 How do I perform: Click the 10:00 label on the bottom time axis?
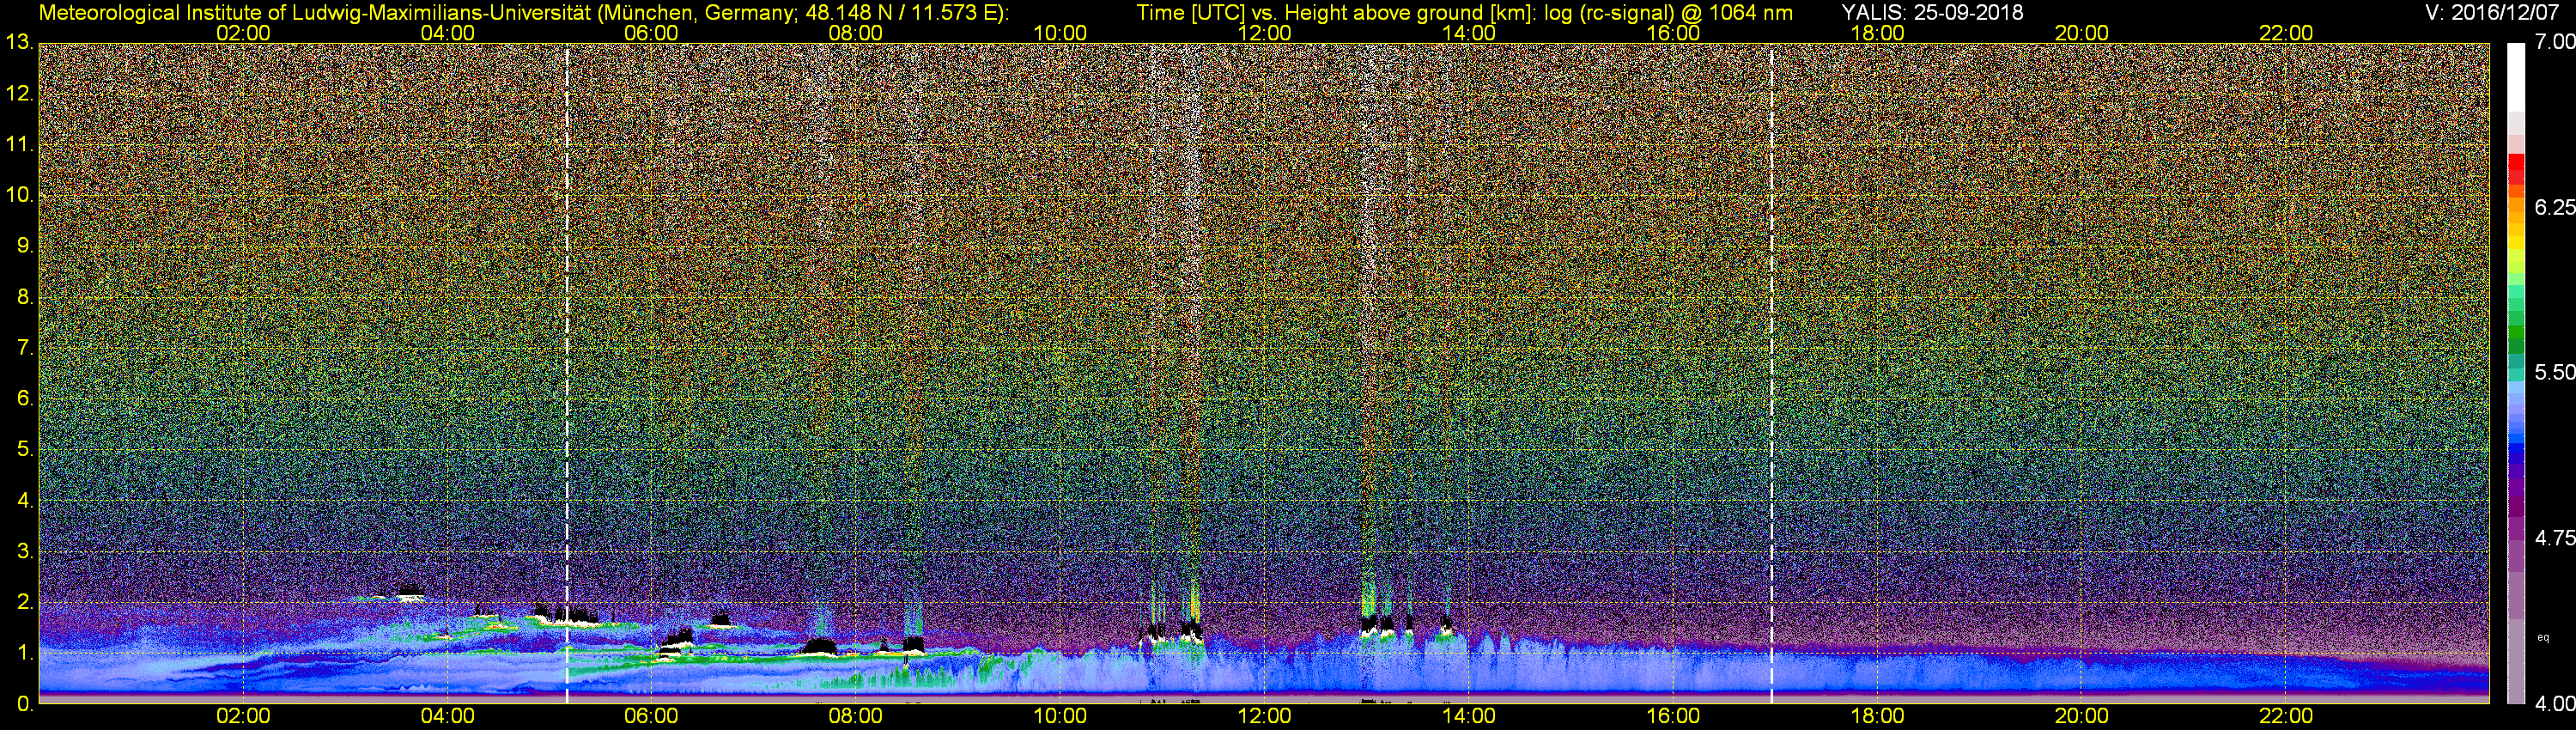pyautogui.click(x=1060, y=717)
